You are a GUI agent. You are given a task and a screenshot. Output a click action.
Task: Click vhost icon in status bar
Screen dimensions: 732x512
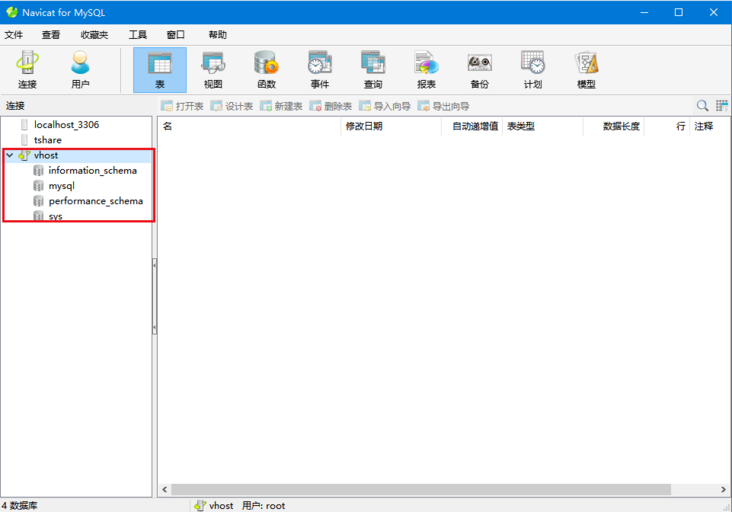click(200, 505)
